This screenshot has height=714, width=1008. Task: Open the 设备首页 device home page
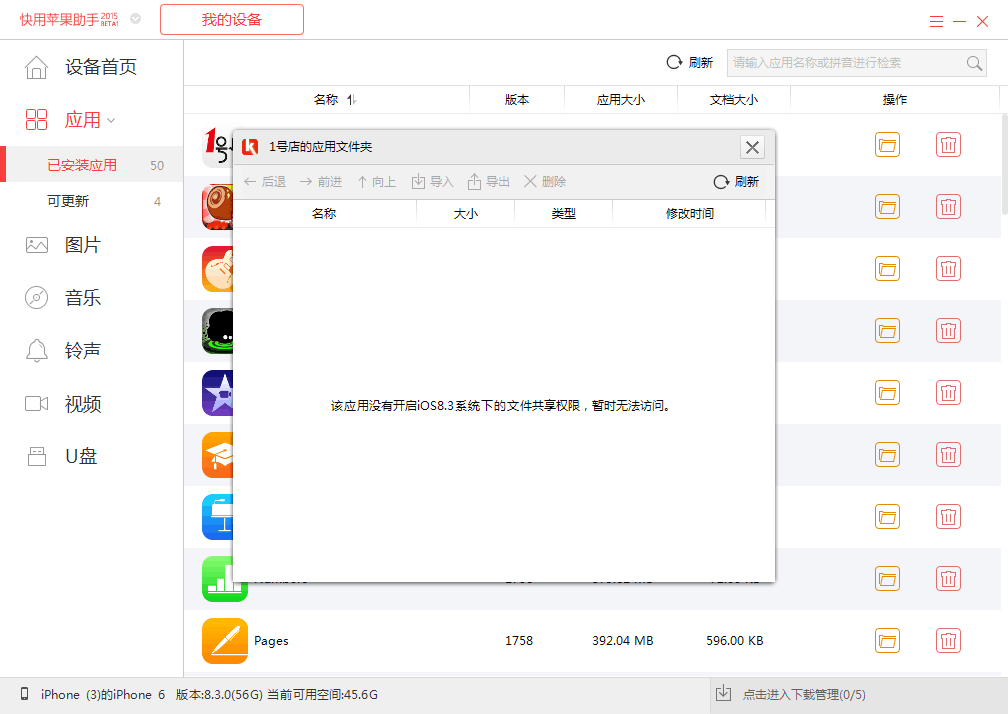click(81, 67)
